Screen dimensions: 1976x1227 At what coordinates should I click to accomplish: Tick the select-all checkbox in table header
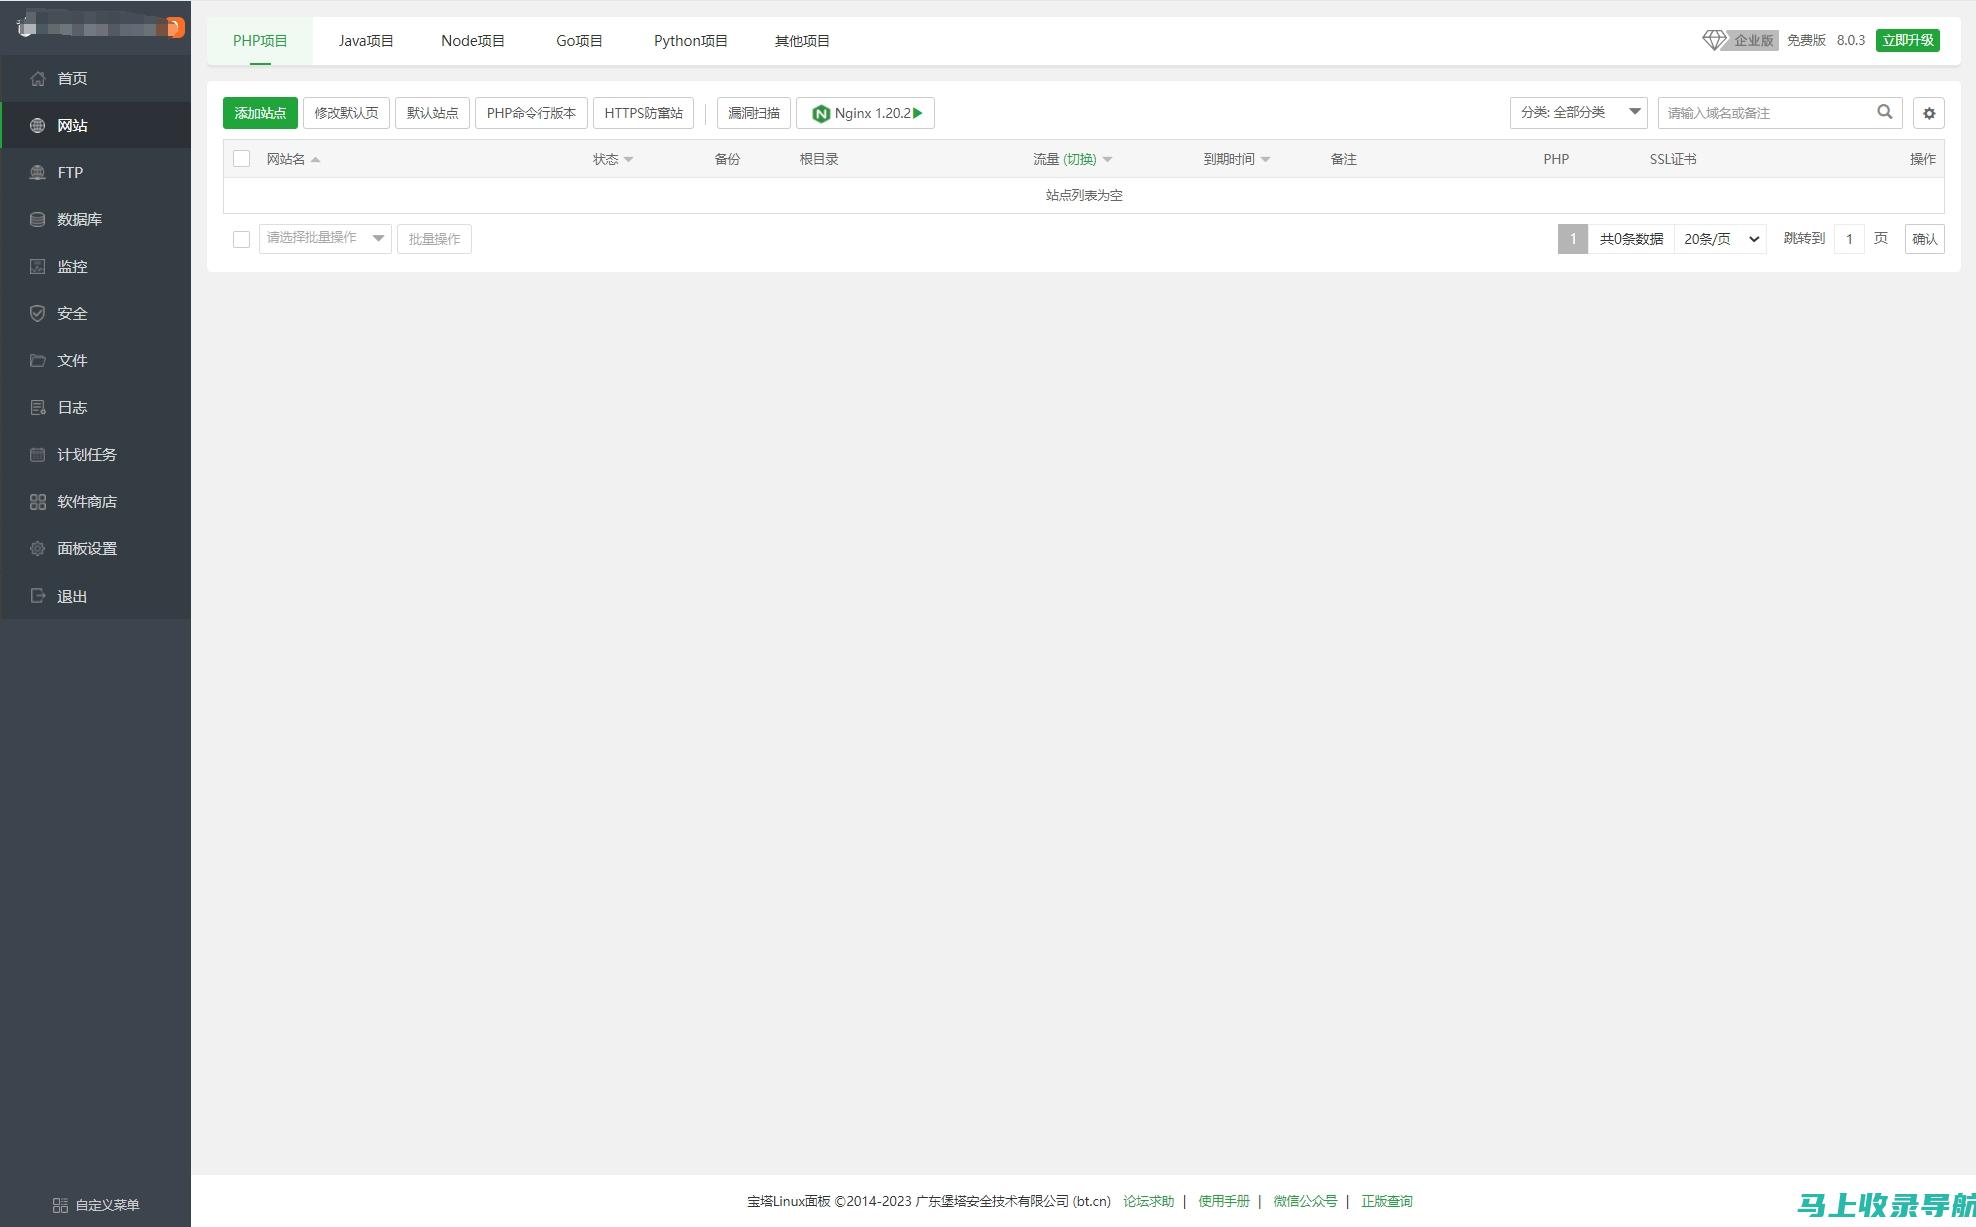pyautogui.click(x=241, y=159)
